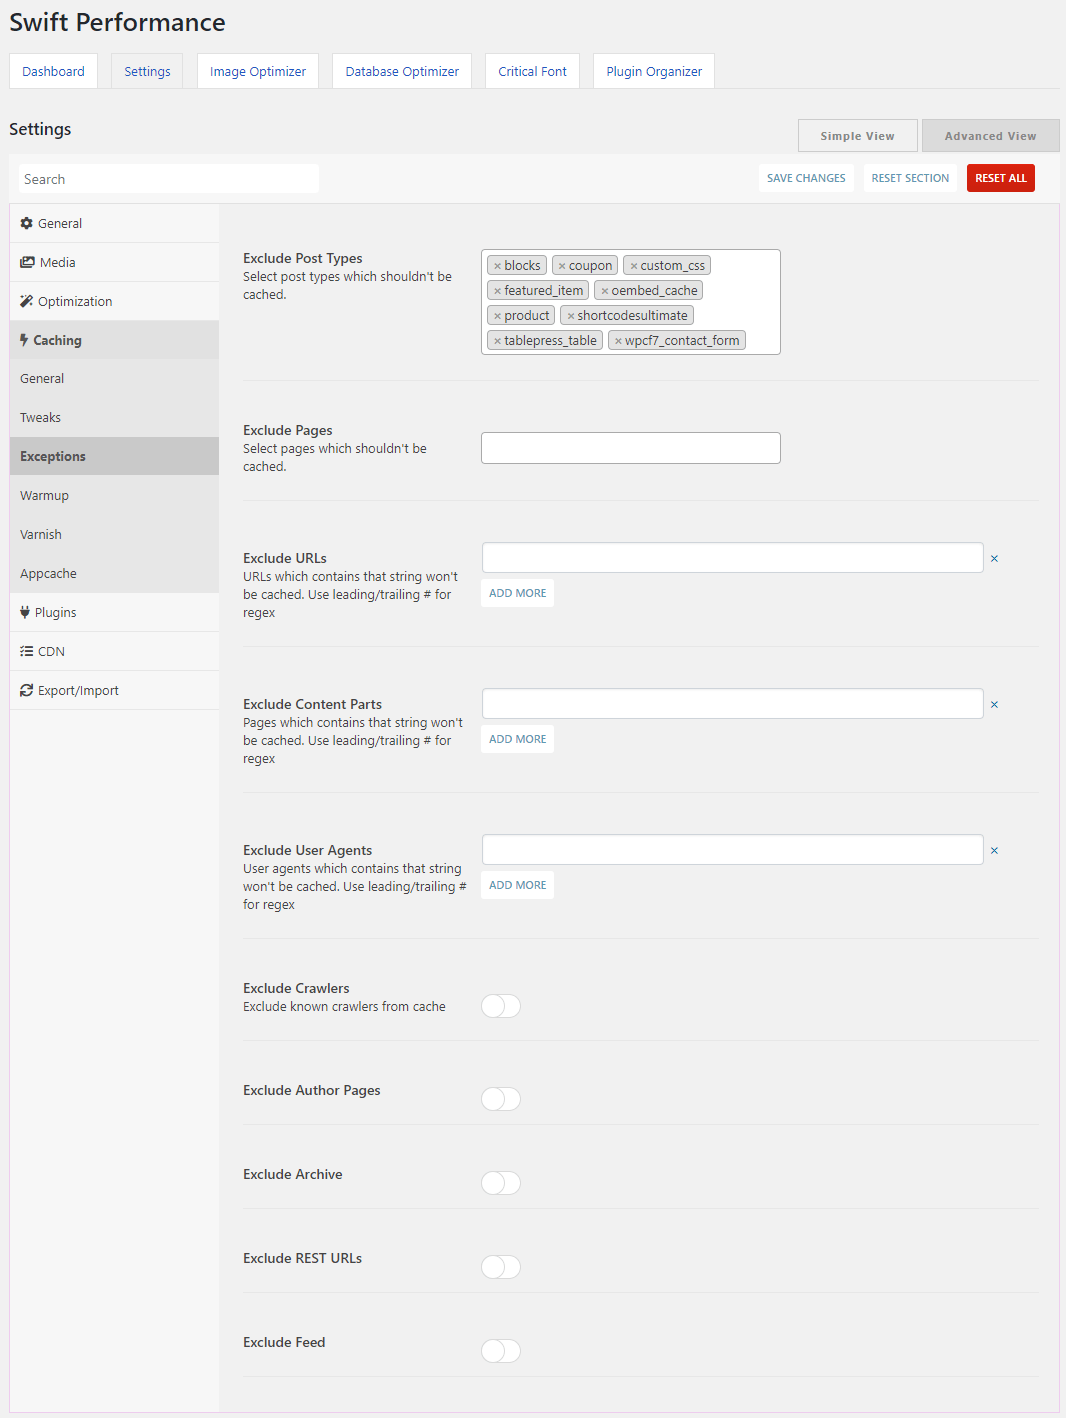
Task: Delete the Exclude User Agents entry row
Action: pyautogui.click(x=994, y=851)
